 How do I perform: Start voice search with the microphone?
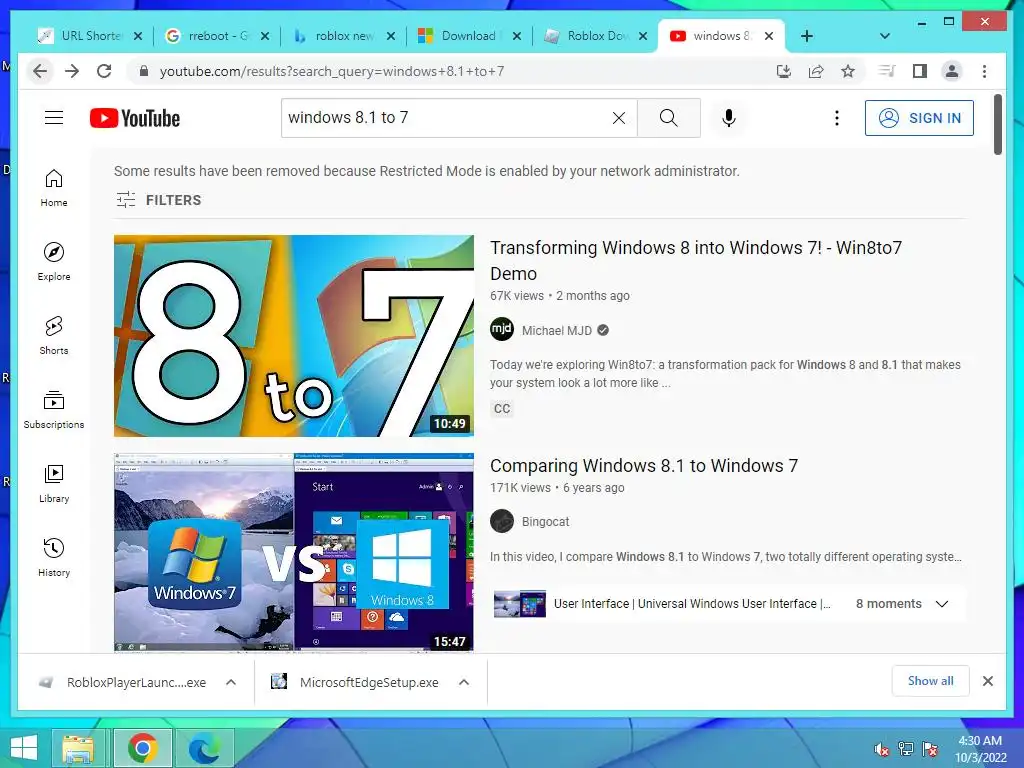729,118
